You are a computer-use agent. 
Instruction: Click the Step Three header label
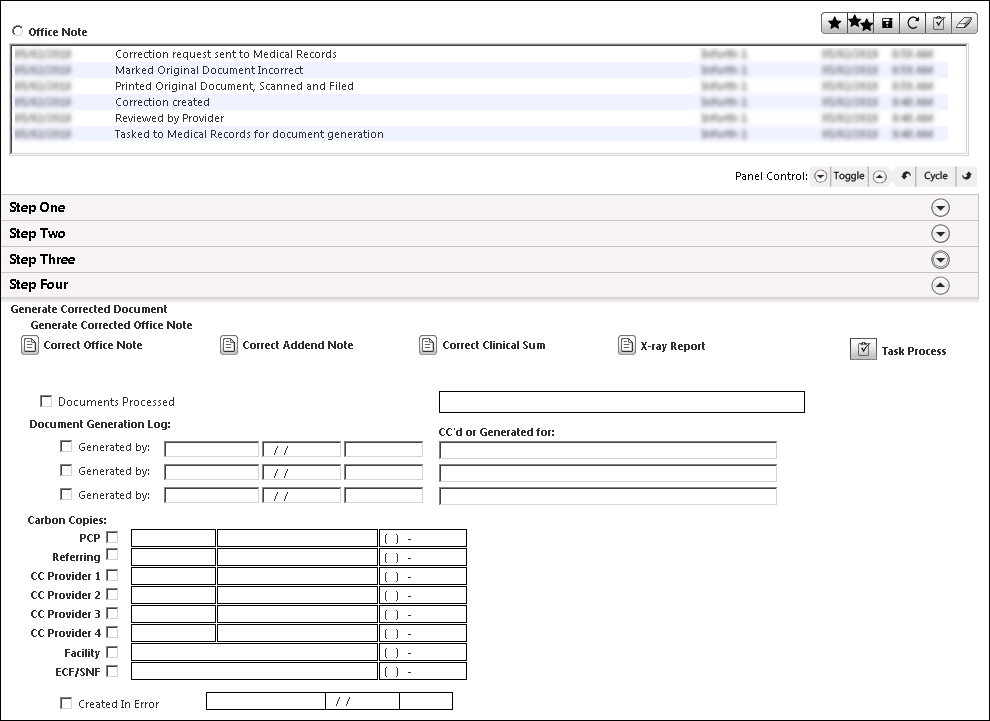[x=42, y=259]
